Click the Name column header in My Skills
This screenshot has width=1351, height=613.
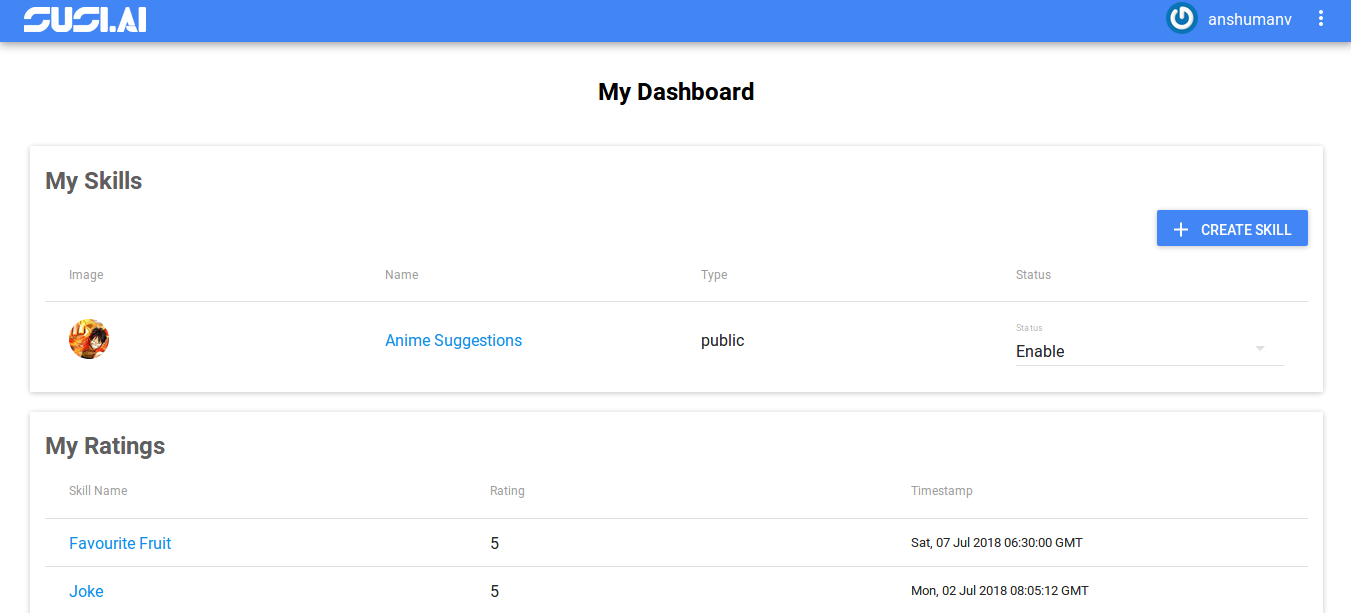pyautogui.click(x=401, y=275)
